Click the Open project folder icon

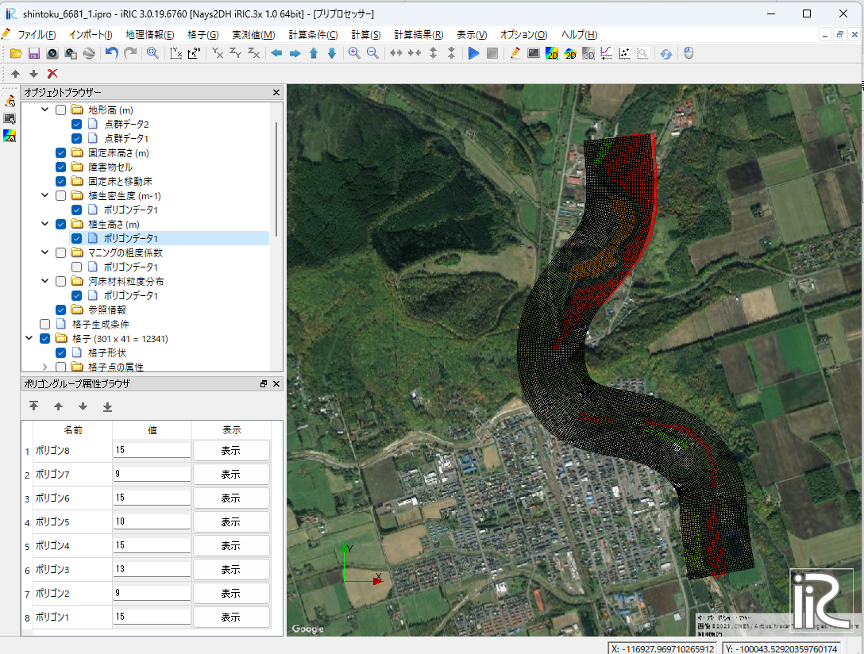click(x=16, y=53)
